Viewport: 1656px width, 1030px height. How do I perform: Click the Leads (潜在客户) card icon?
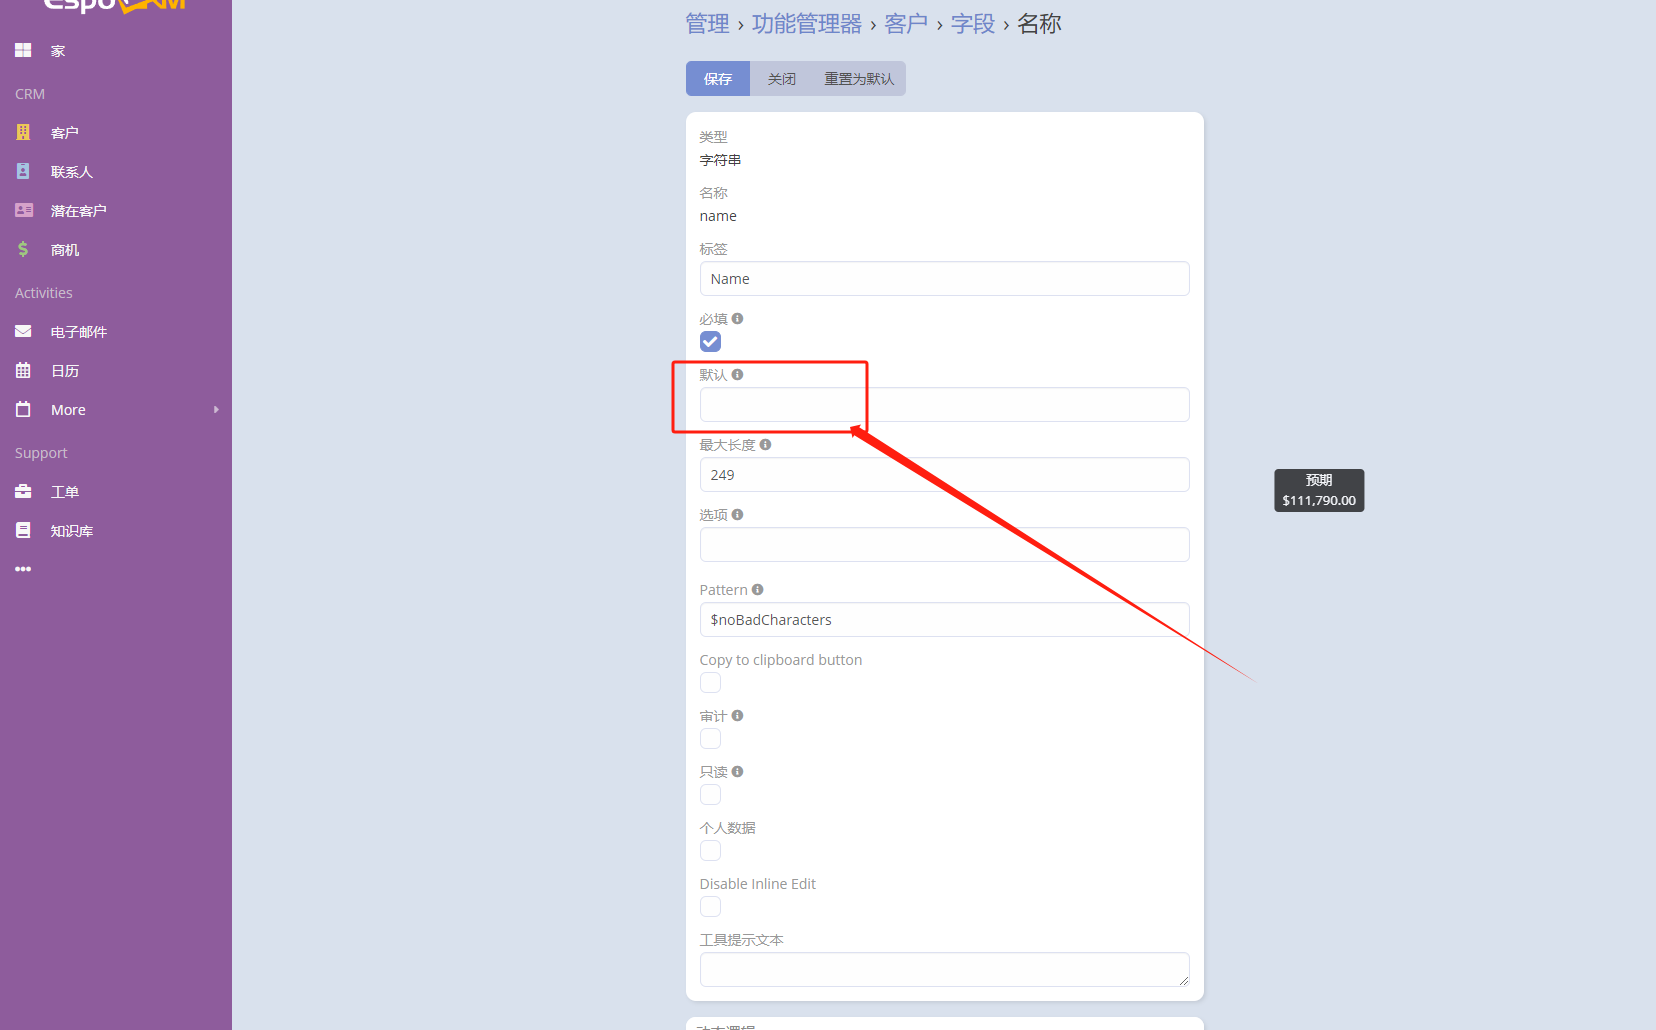[x=24, y=210]
